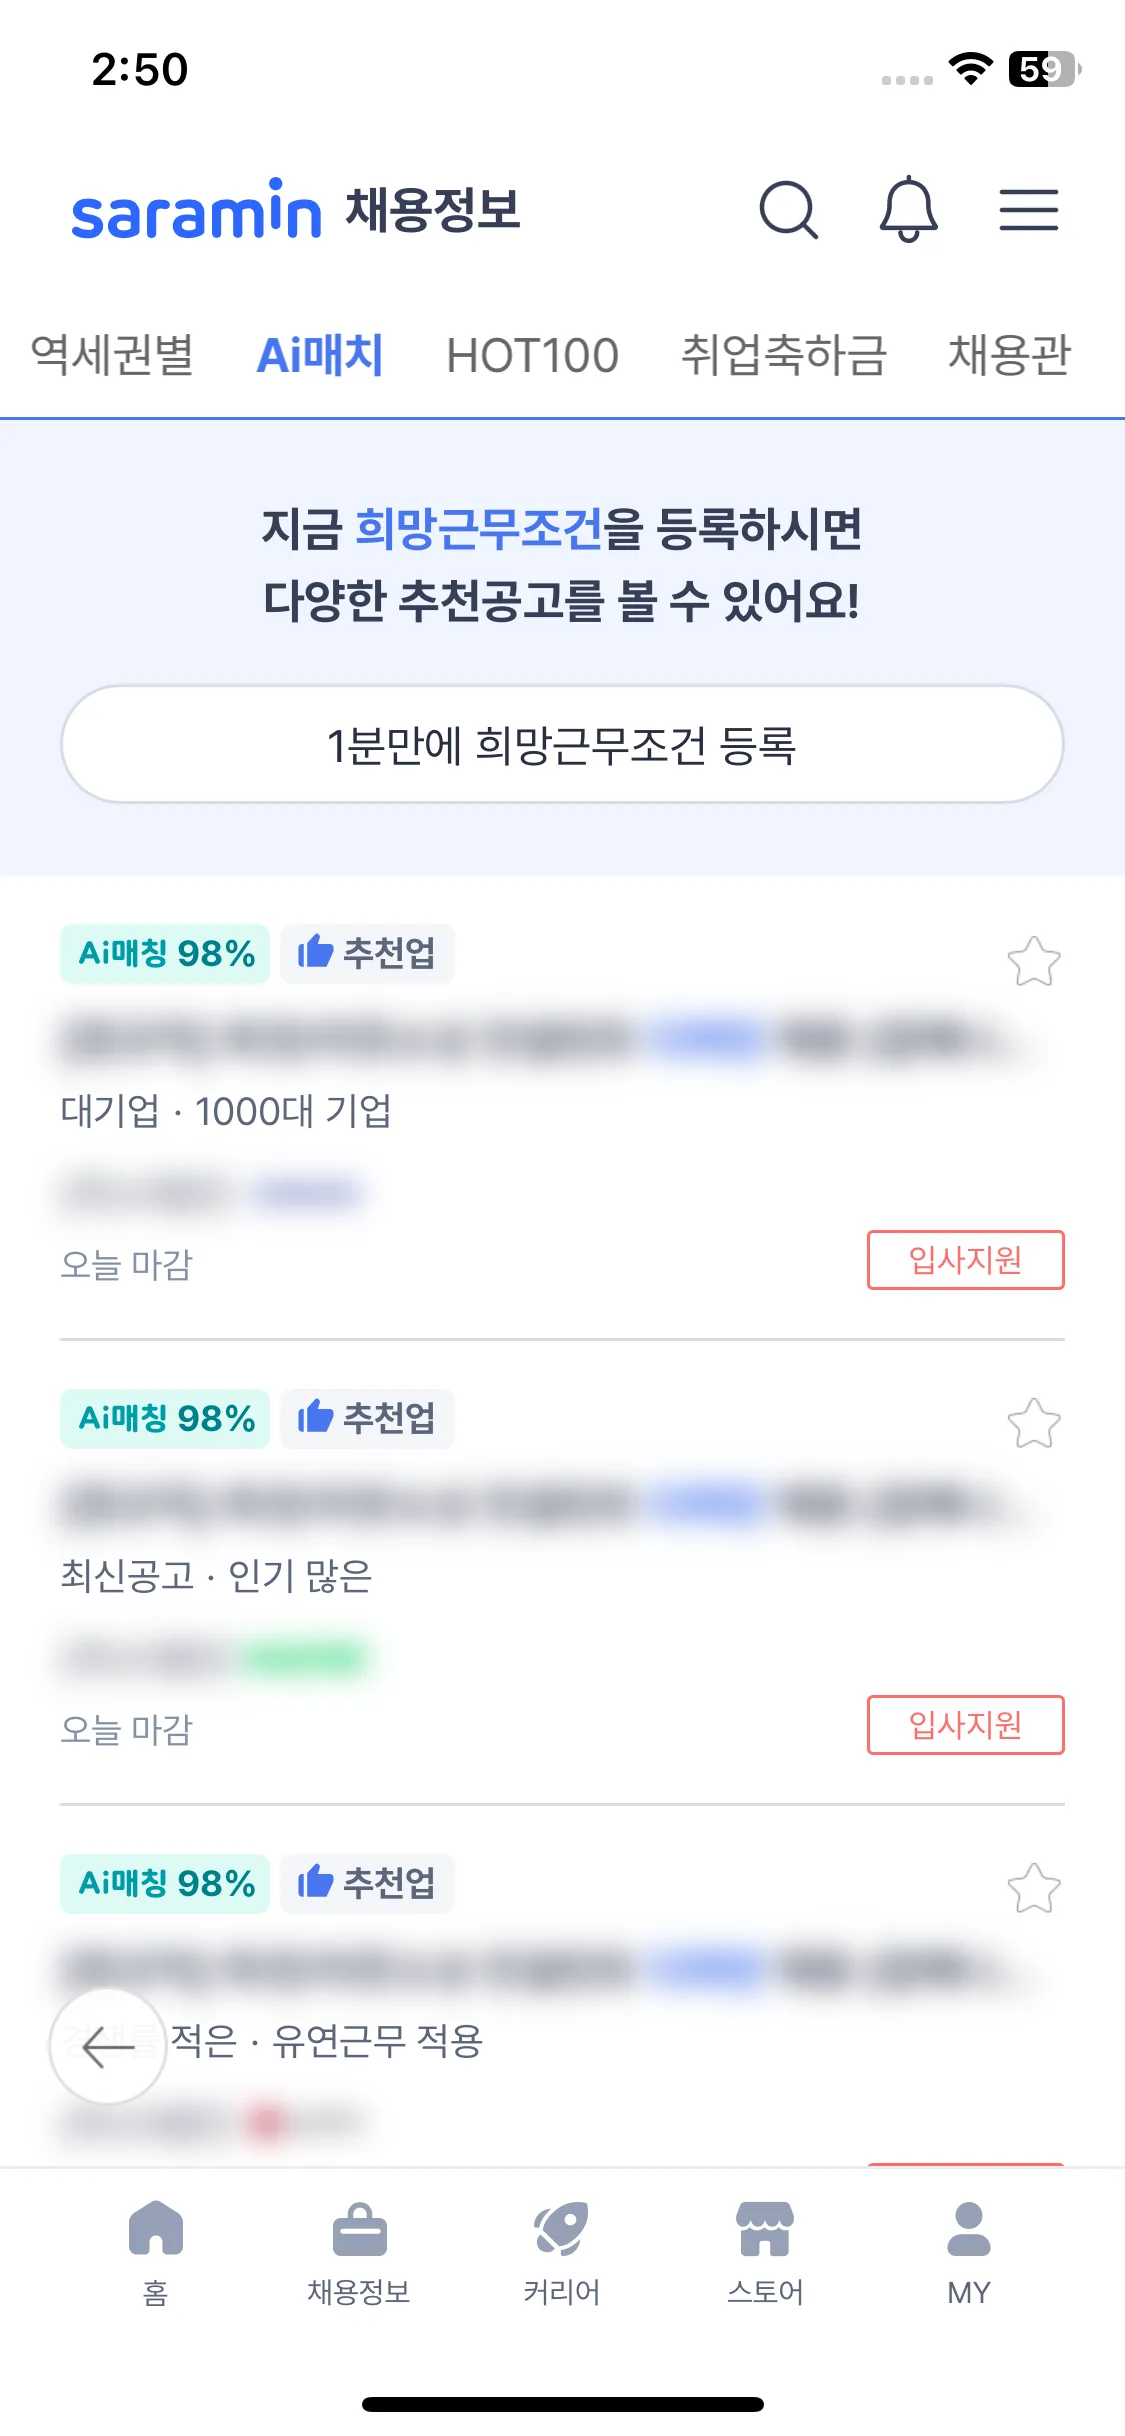This screenshot has height=2436, width=1125.
Task: Toggle star on third job listing
Action: pyautogui.click(x=1033, y=1888)
